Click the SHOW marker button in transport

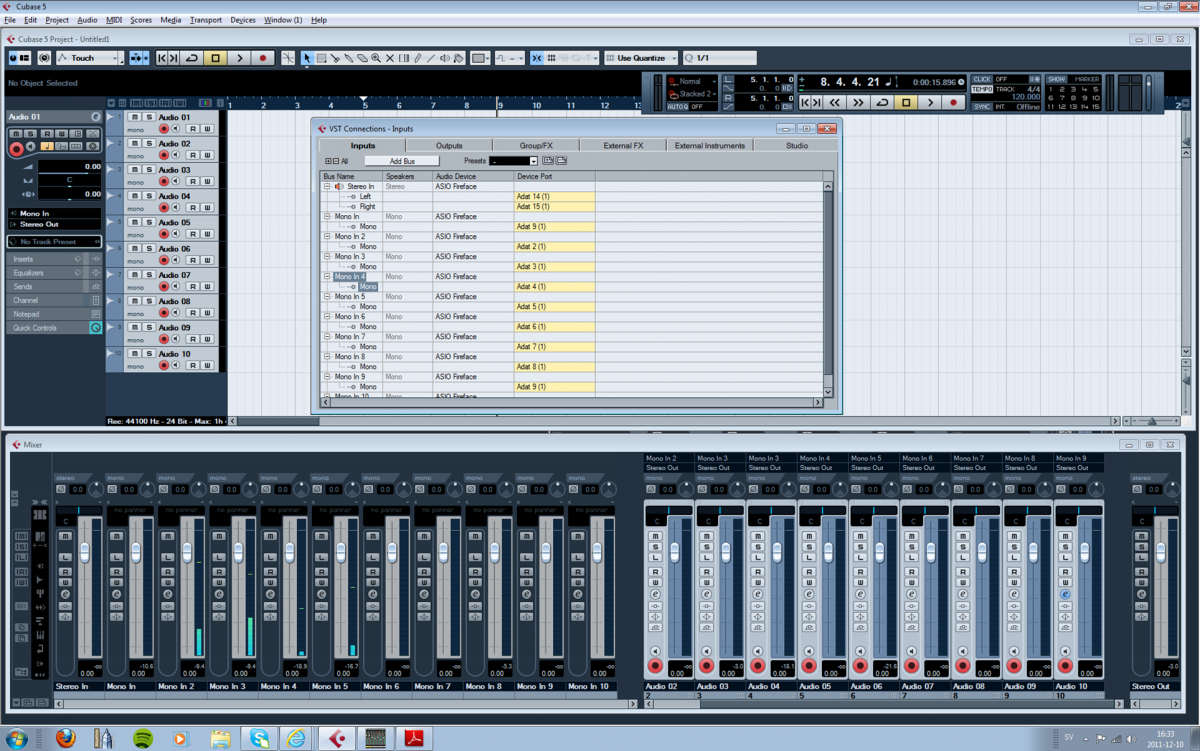pos(1057,79)
